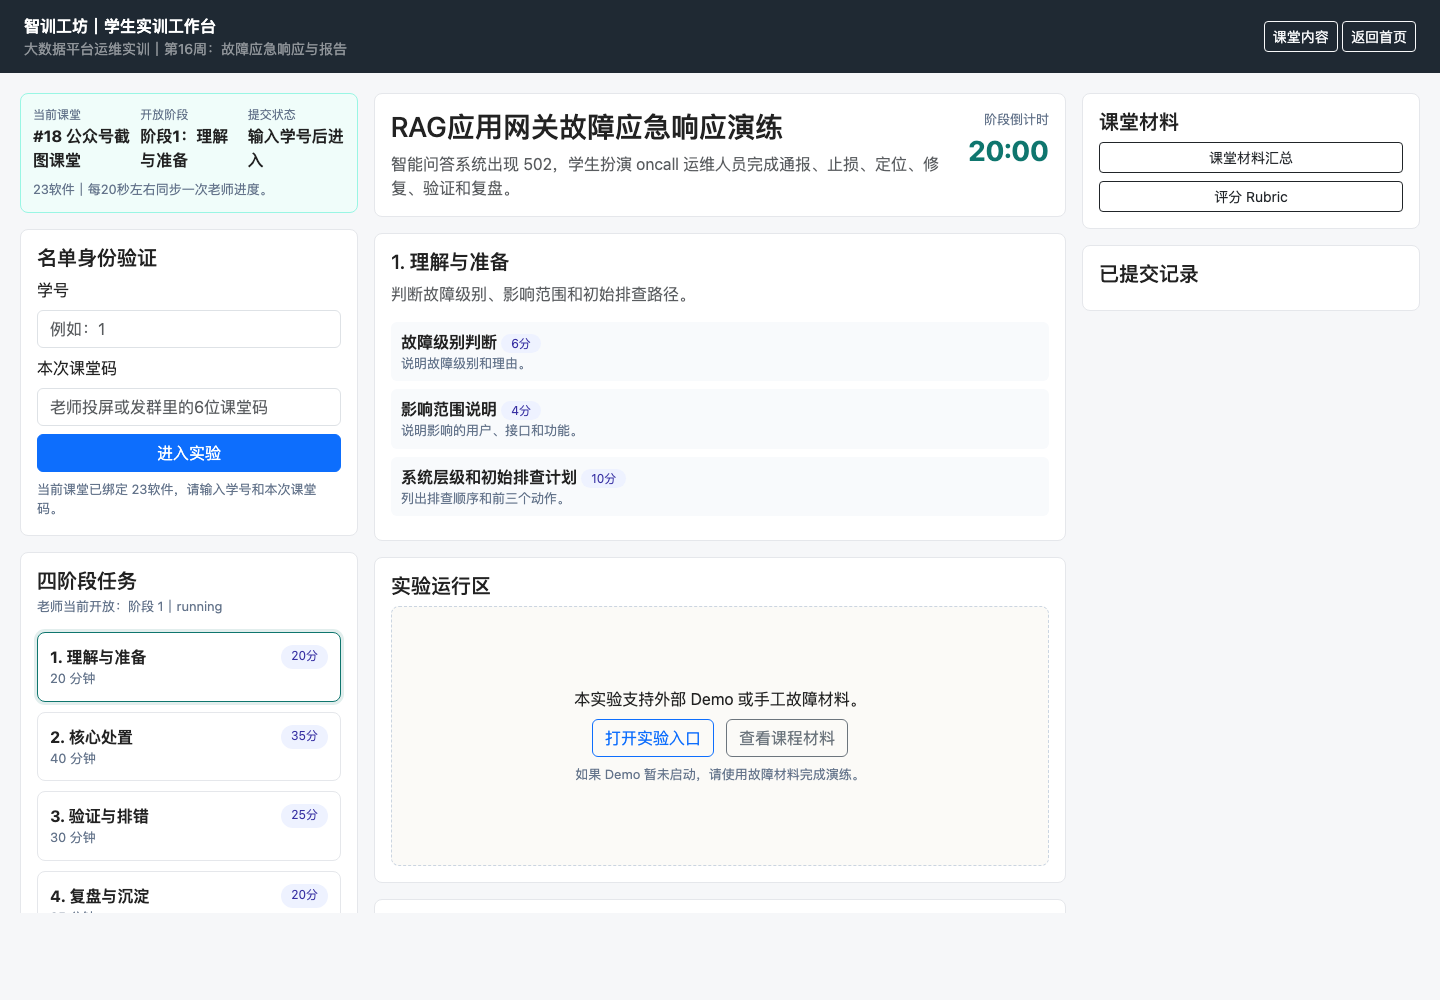Click the 6分 score badge

point(521,343)
